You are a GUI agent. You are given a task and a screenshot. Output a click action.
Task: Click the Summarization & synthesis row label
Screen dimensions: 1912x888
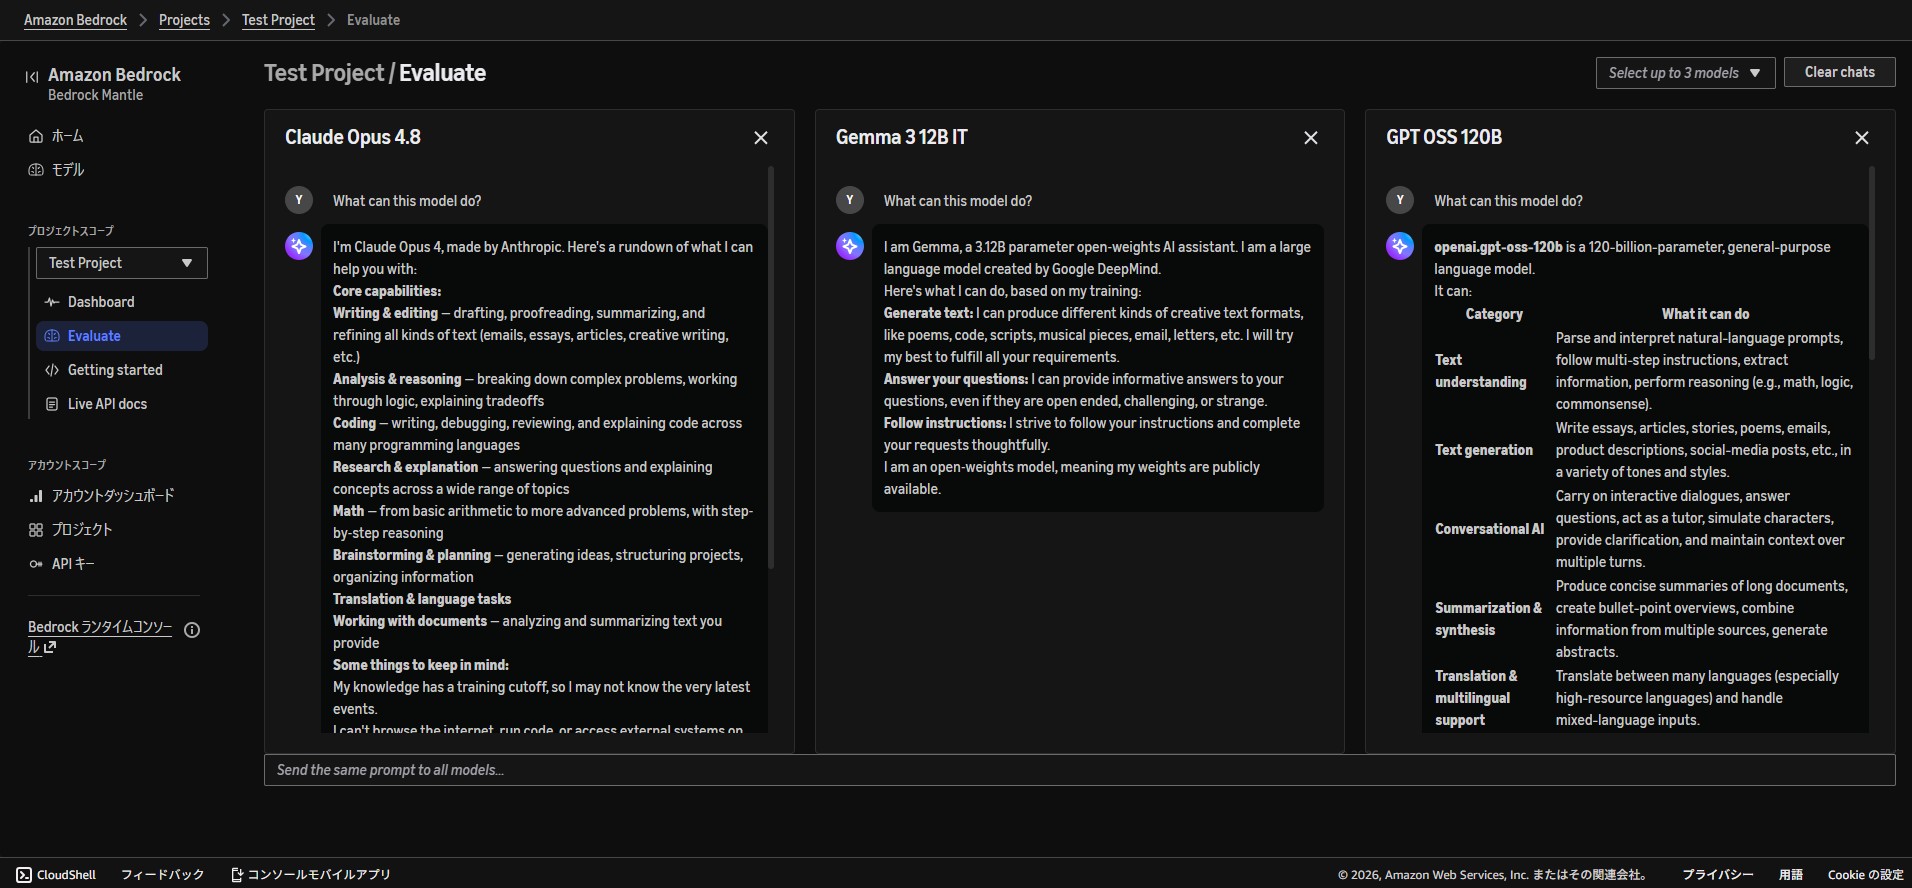tap(1488, 619)
